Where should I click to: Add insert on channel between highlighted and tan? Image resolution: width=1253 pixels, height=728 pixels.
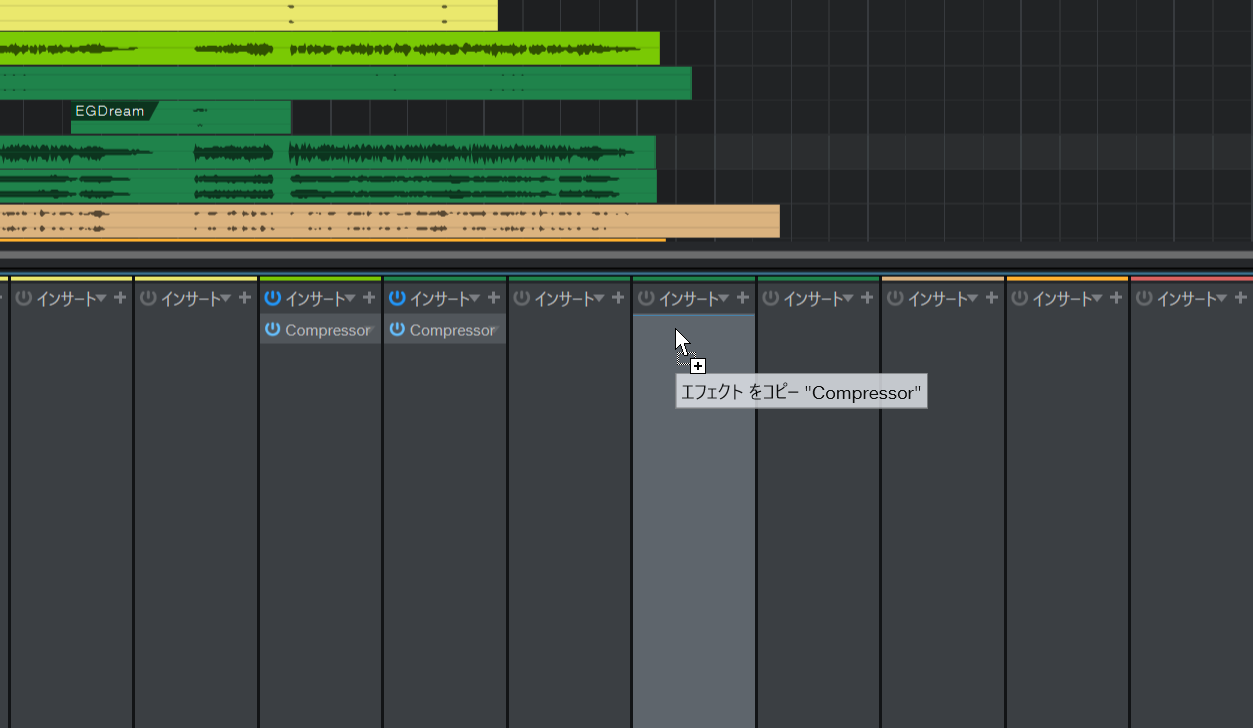867,298
